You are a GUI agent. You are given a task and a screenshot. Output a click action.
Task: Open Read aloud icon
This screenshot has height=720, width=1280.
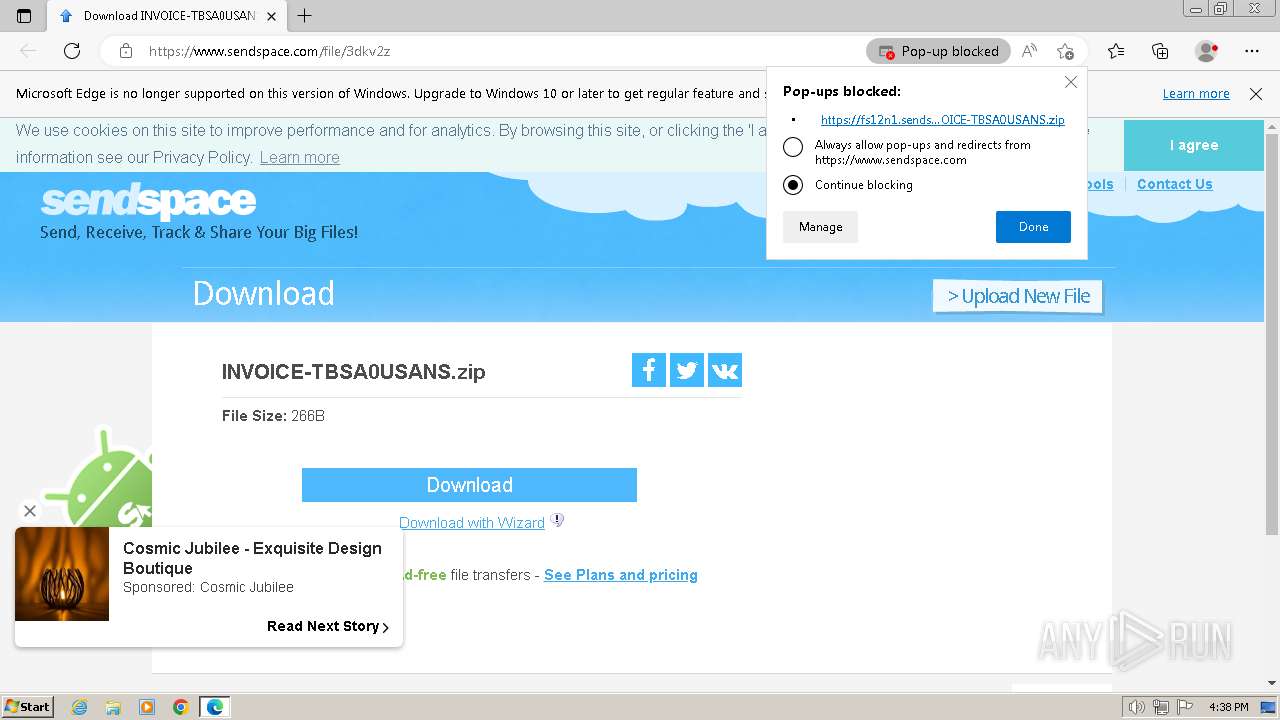(1029, 51)
